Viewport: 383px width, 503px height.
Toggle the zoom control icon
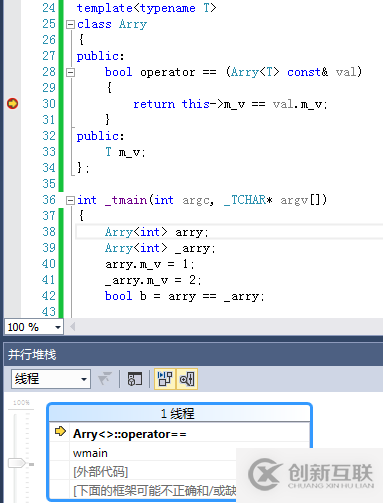187,379
